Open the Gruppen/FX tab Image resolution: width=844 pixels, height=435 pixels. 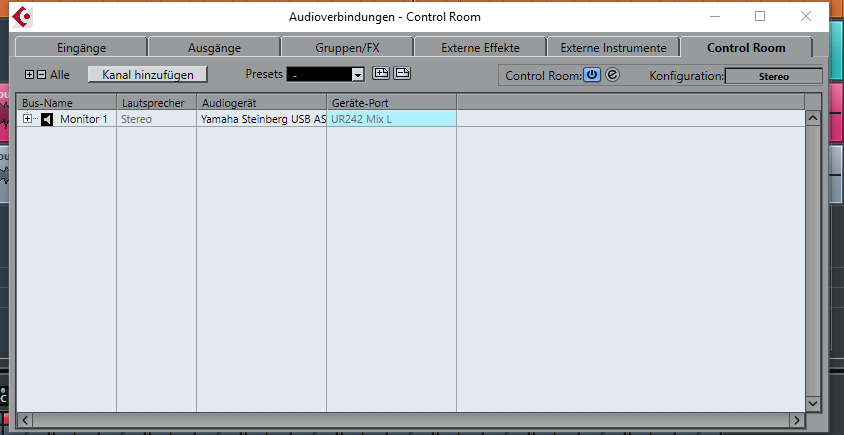tap(347, 47)
